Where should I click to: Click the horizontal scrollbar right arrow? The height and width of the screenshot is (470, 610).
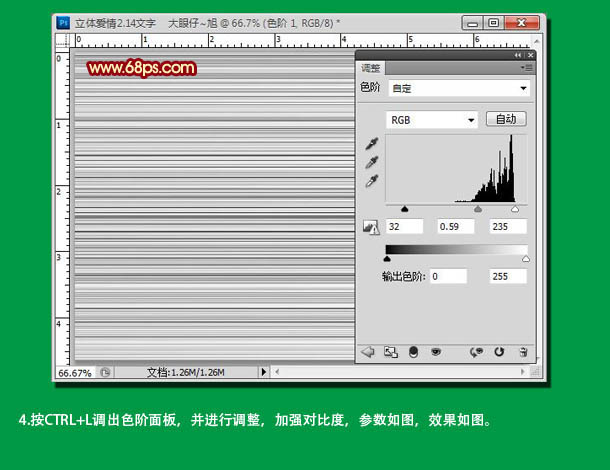point(522,372)
